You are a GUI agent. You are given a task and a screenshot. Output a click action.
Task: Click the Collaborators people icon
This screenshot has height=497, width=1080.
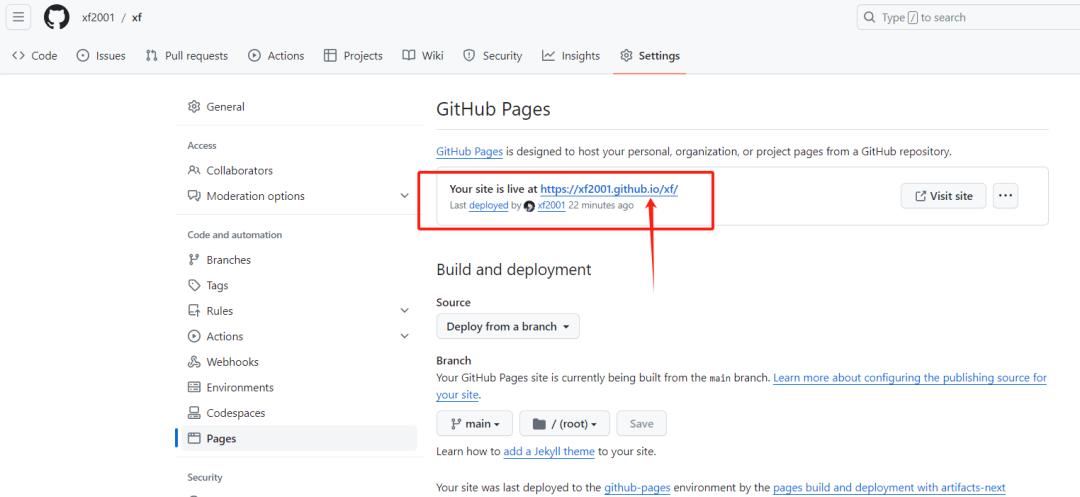[x=194, y=171]
